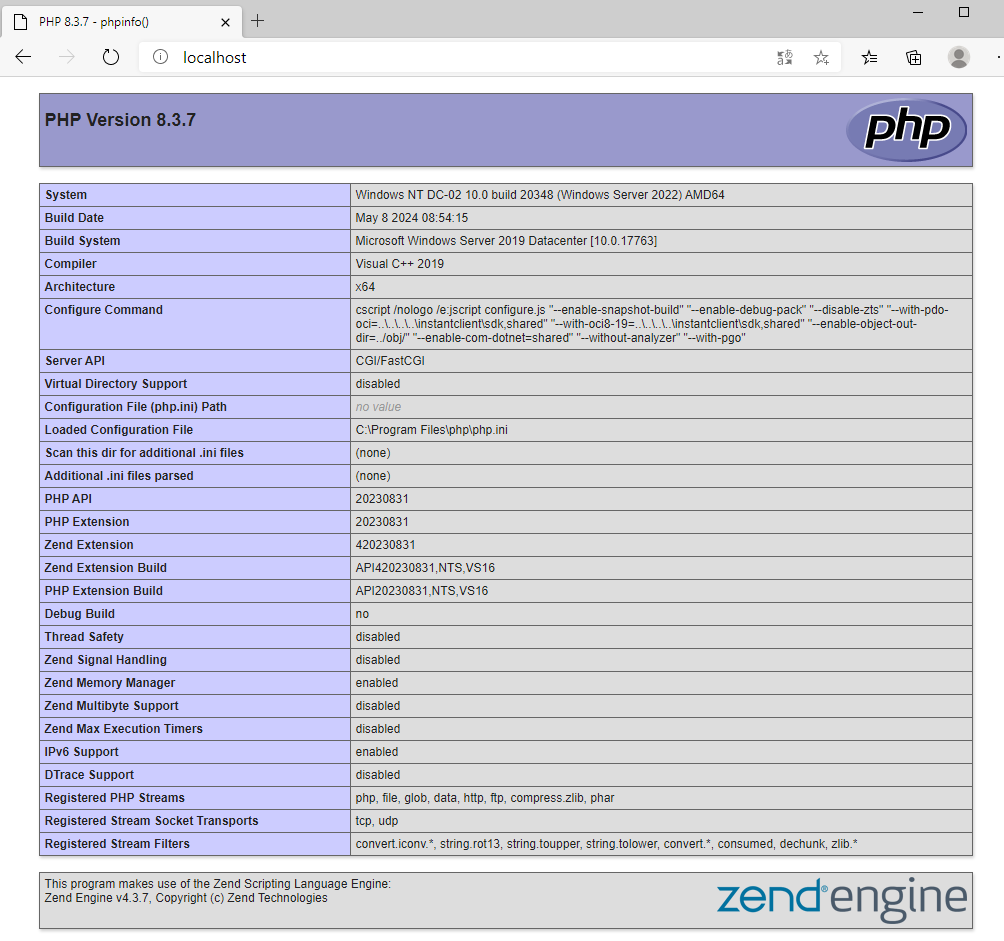Click the Registered PHP Streams value list
1004x941 pixels.
click(x=485, y=799)
